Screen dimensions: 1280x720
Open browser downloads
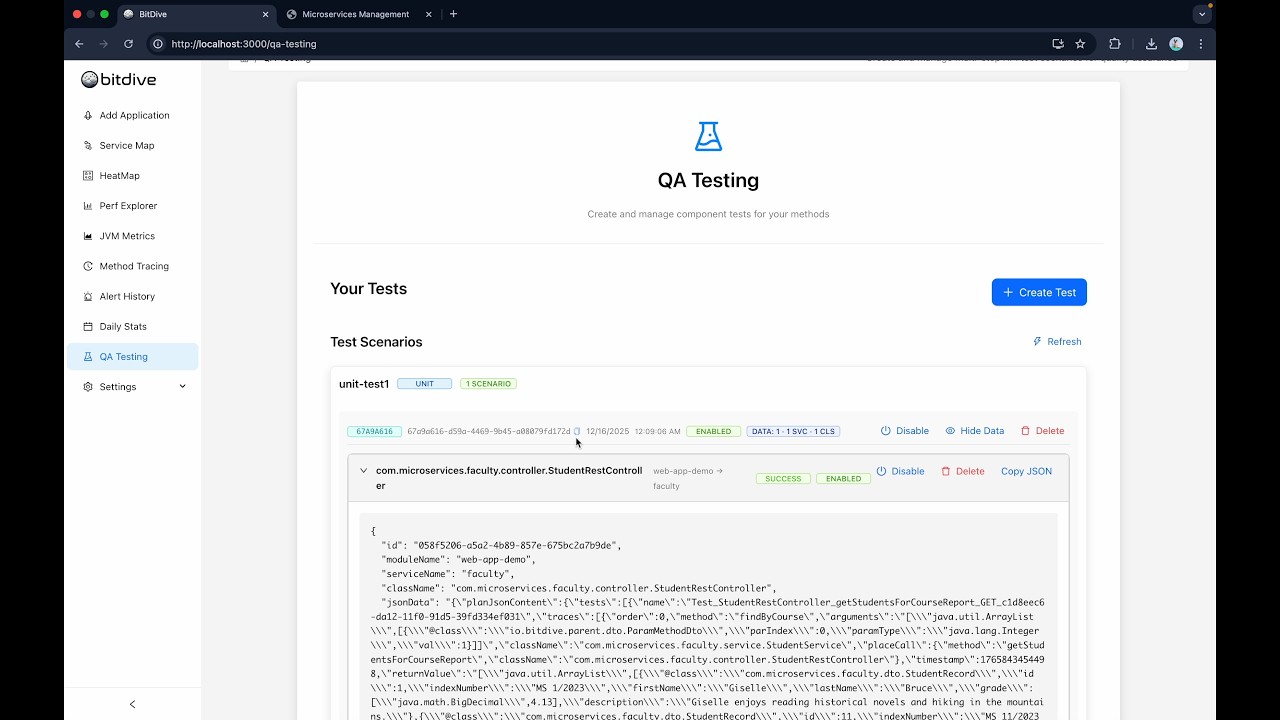(x=1151, y=44)
